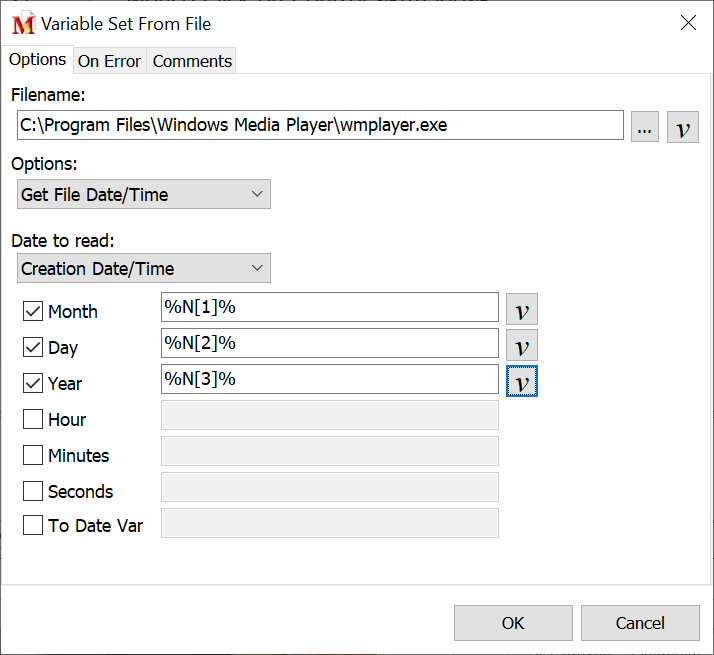
Task: Open the Comments tab
Action: tap(192, 61)
